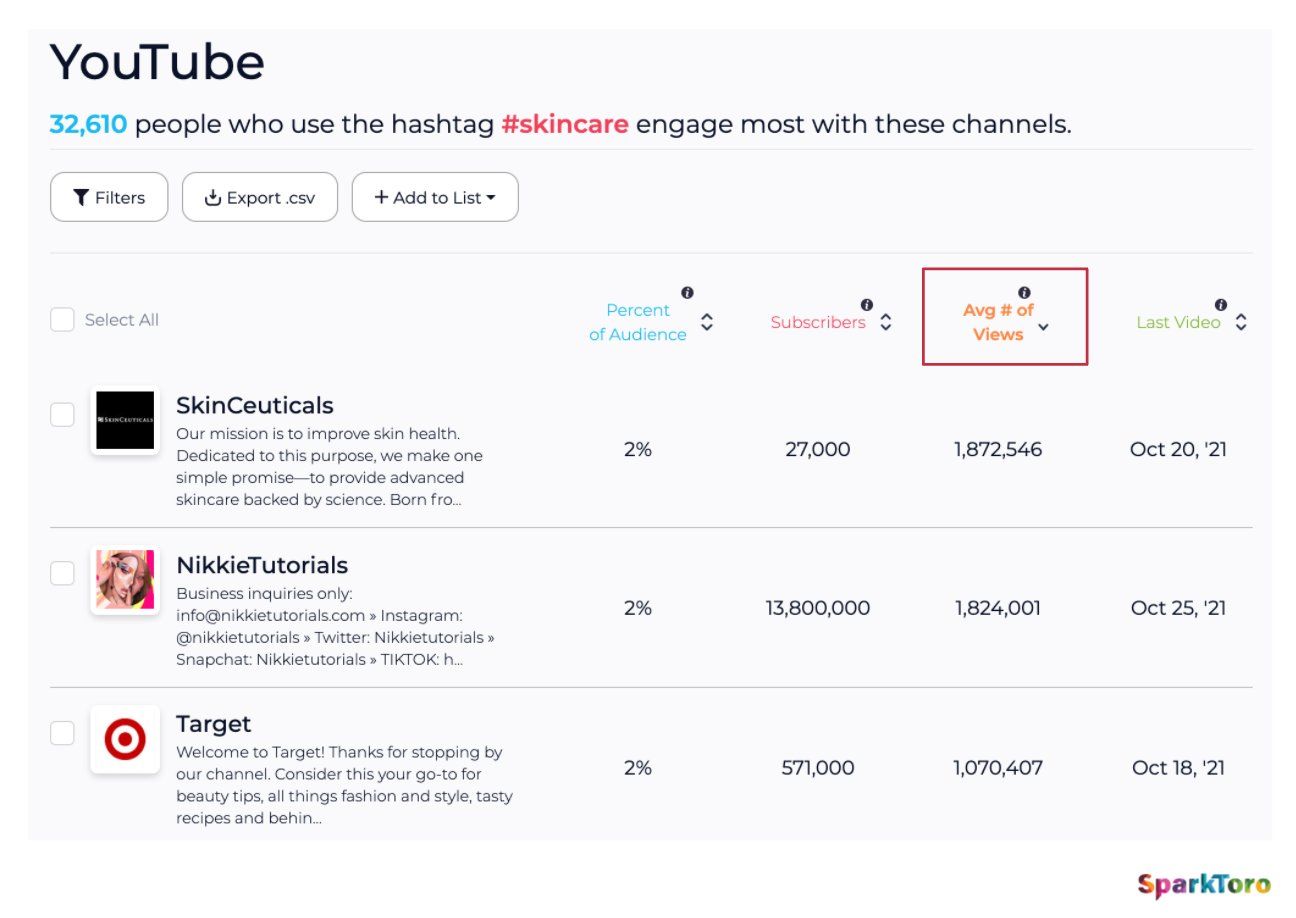The image size is (1296, 918).
Task: Open the NikkieTutorials profile picture
Action: 125,580
